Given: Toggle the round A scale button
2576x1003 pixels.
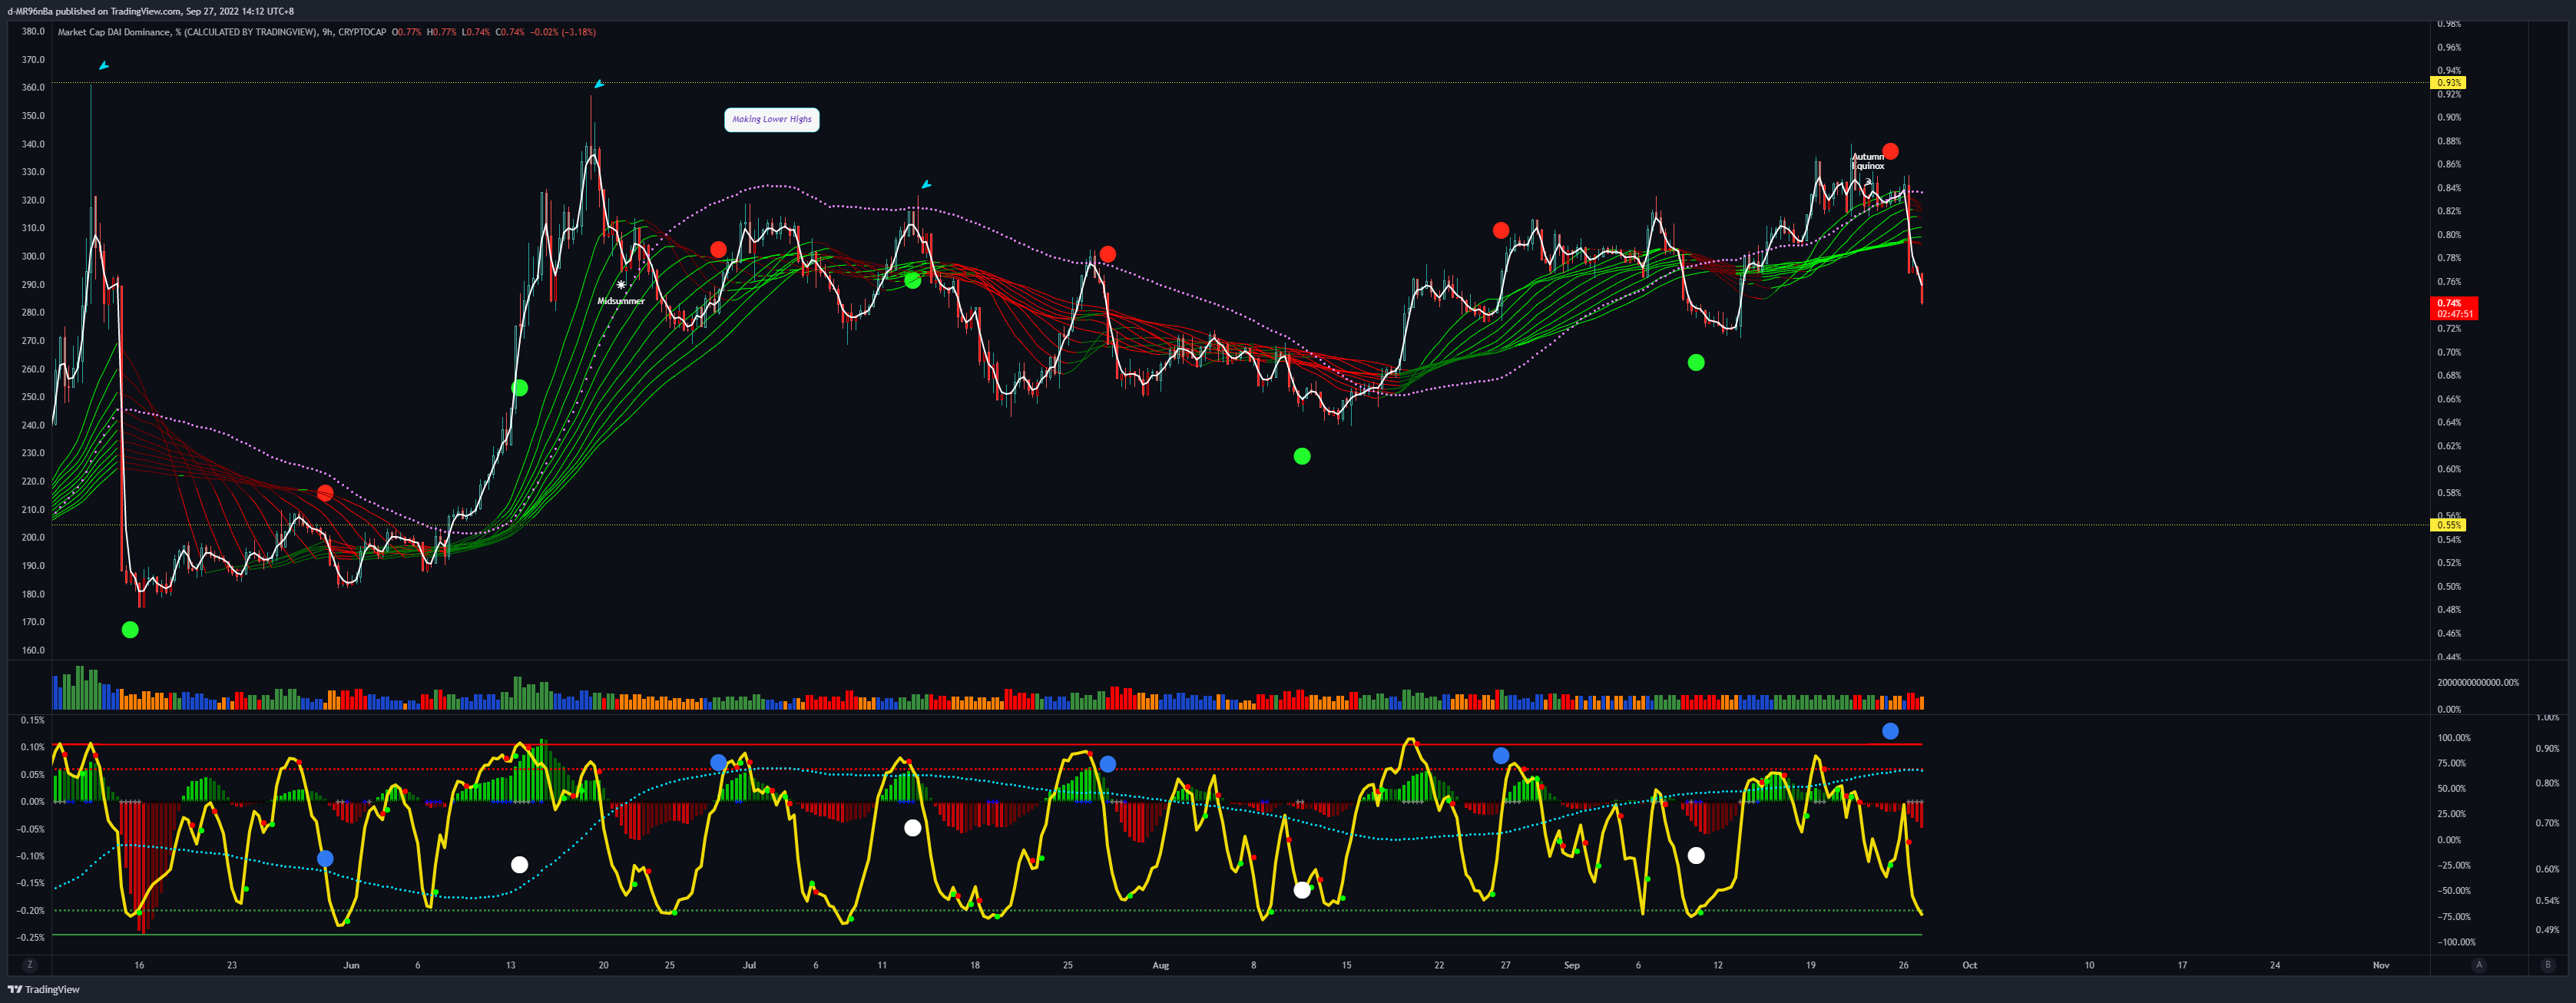Looking at the screenshot, I should coord(2478,965).
